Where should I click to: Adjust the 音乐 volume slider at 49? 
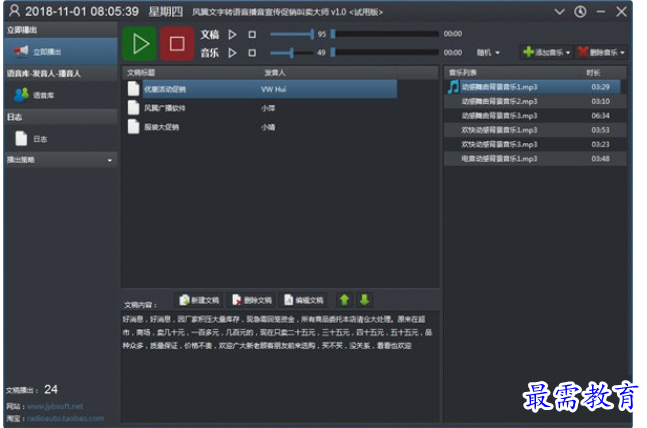click(292, 53)
